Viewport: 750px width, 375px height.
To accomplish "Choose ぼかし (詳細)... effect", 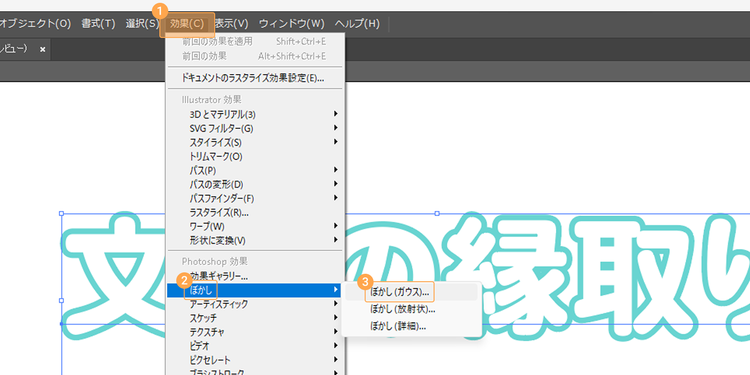I will [411, 327].
